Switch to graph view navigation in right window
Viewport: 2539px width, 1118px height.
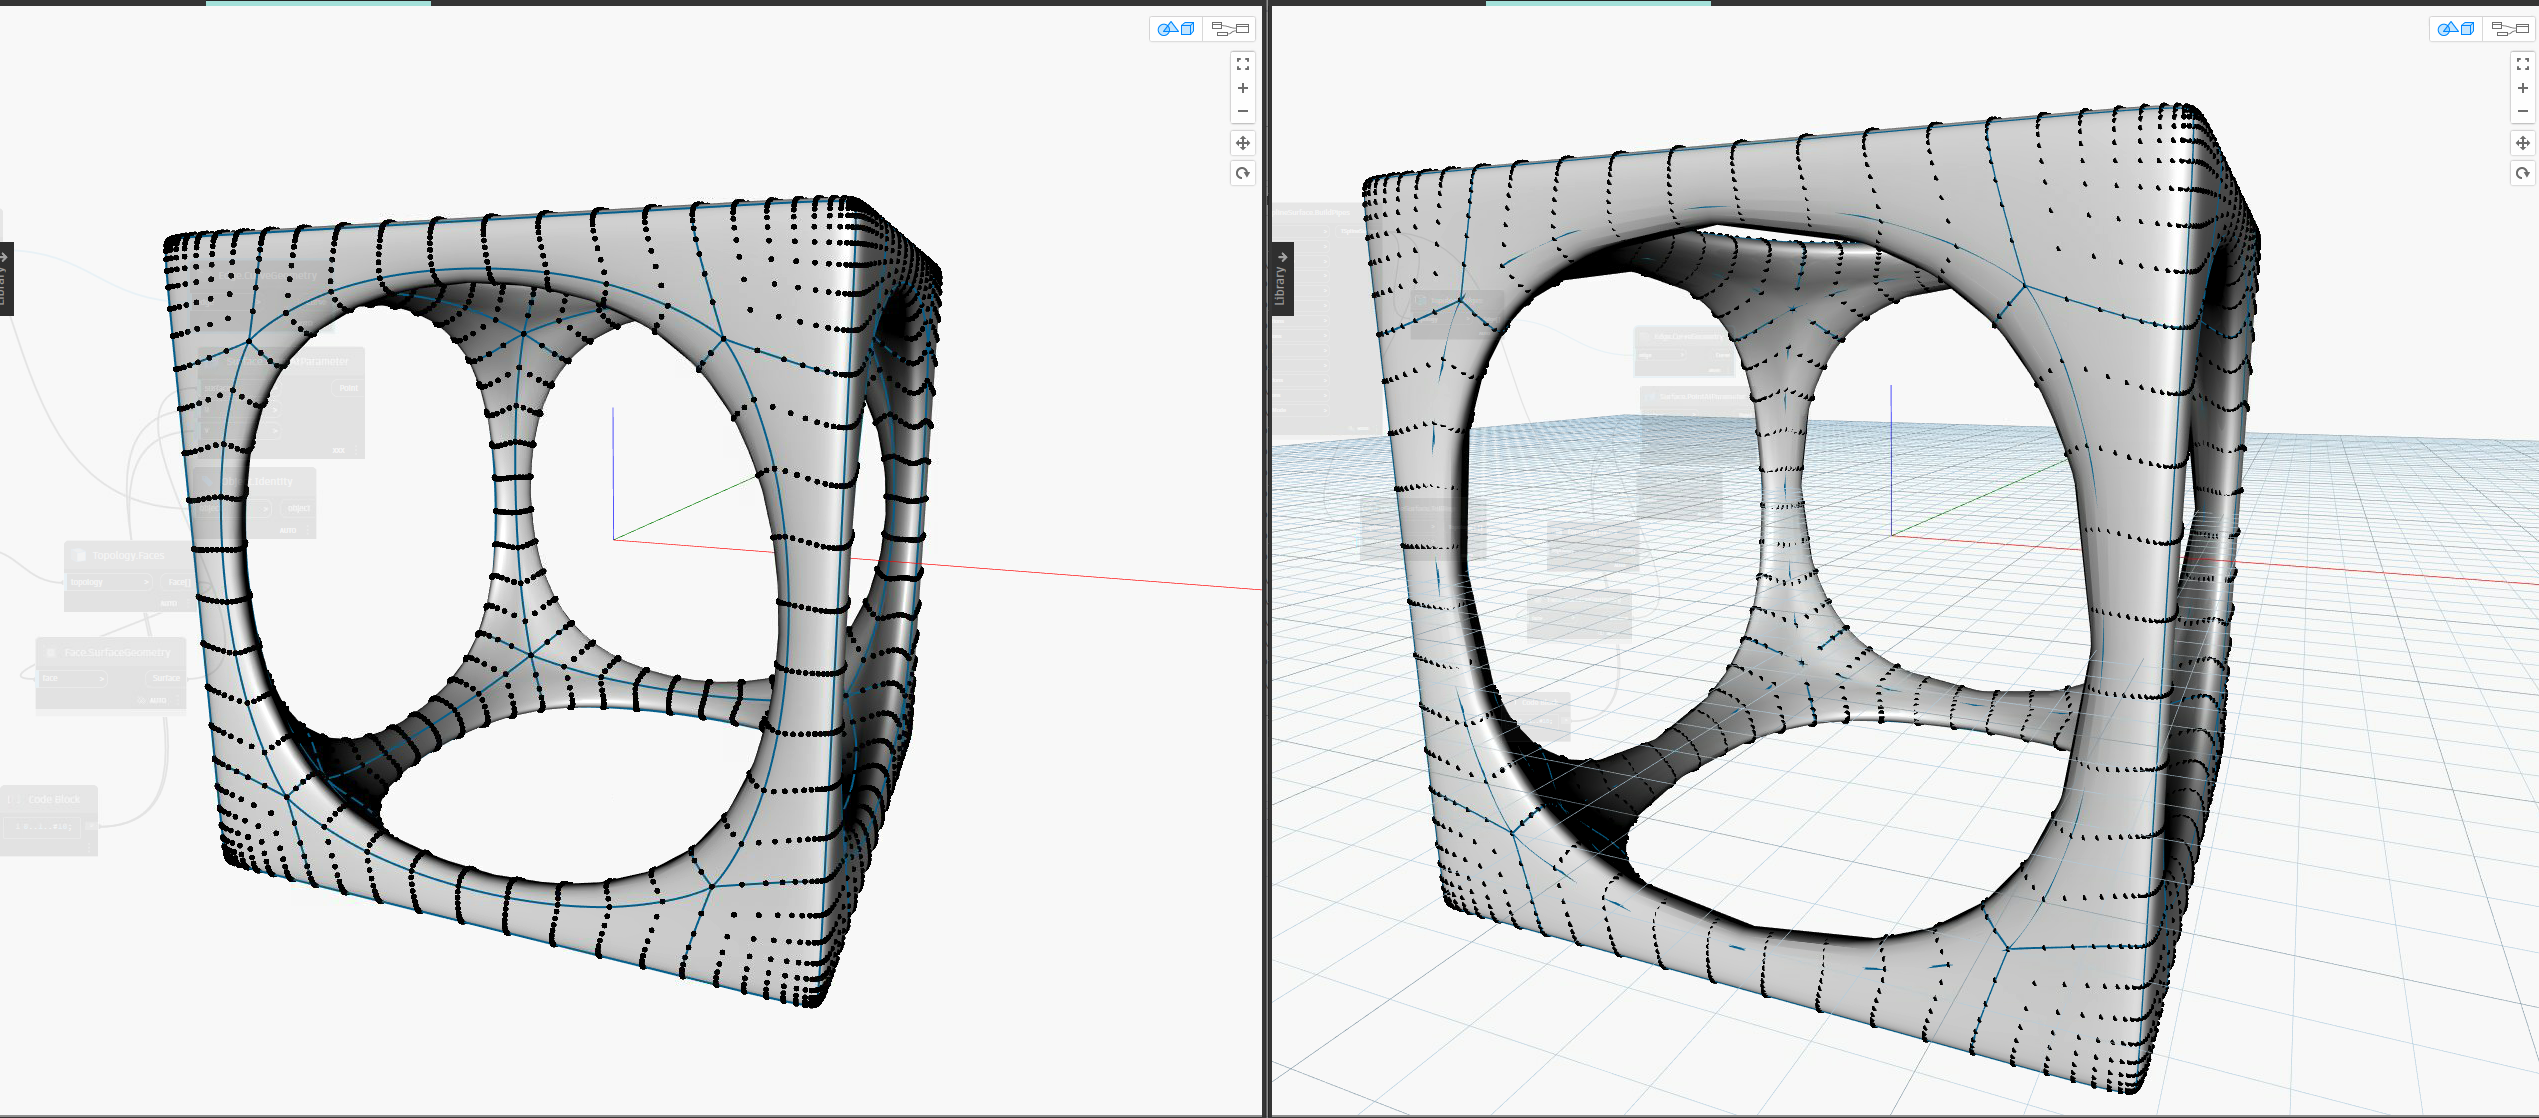(2509, 29)
